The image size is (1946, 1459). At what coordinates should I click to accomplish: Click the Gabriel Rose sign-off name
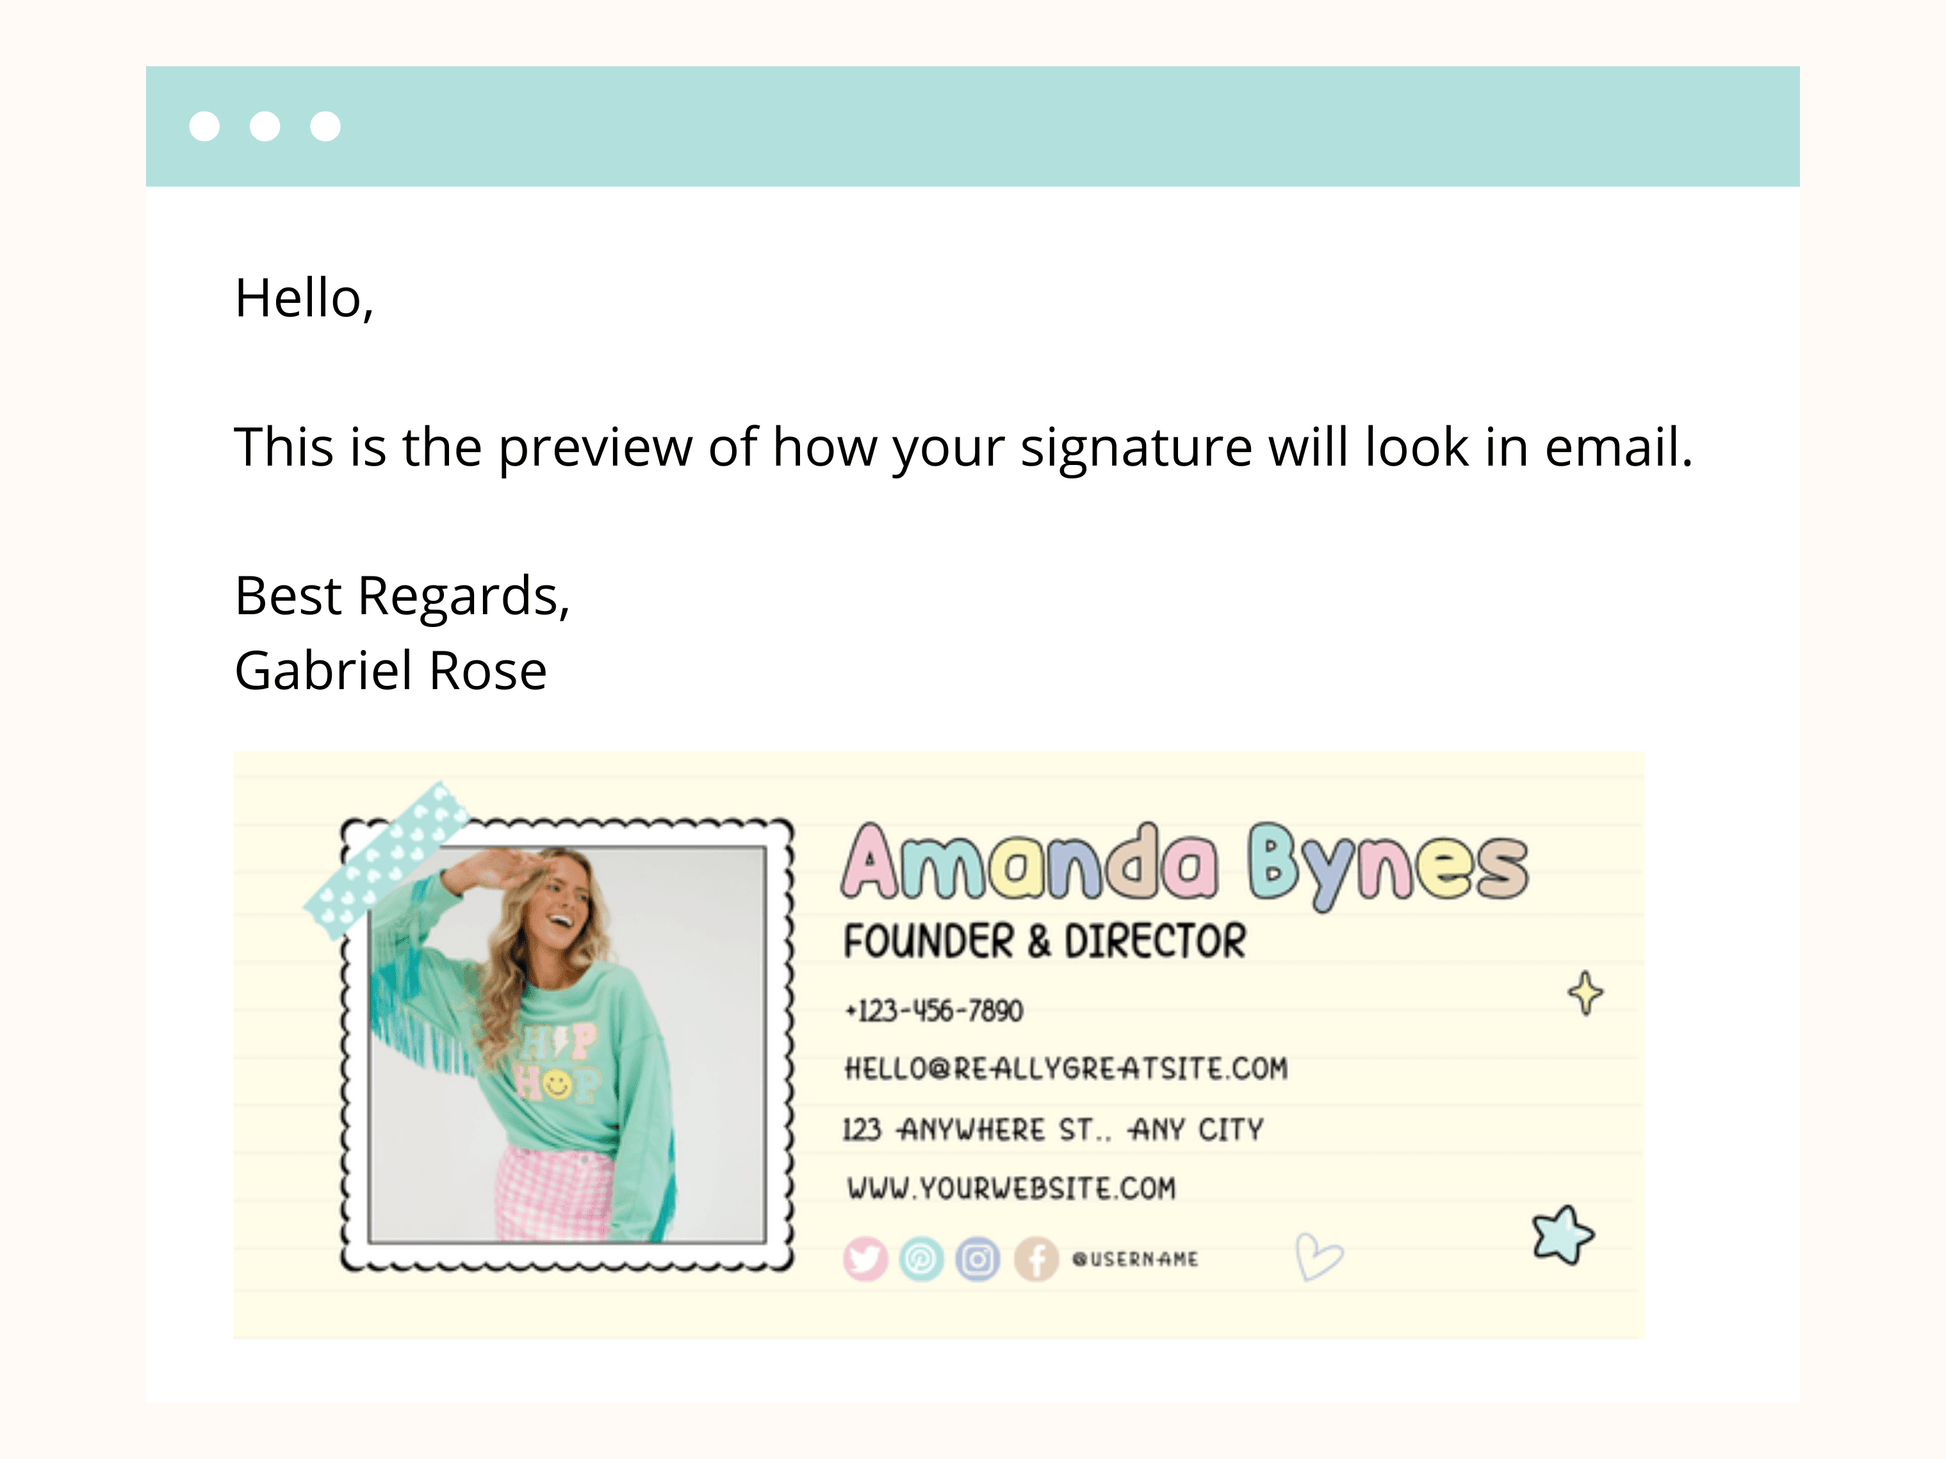391,670
